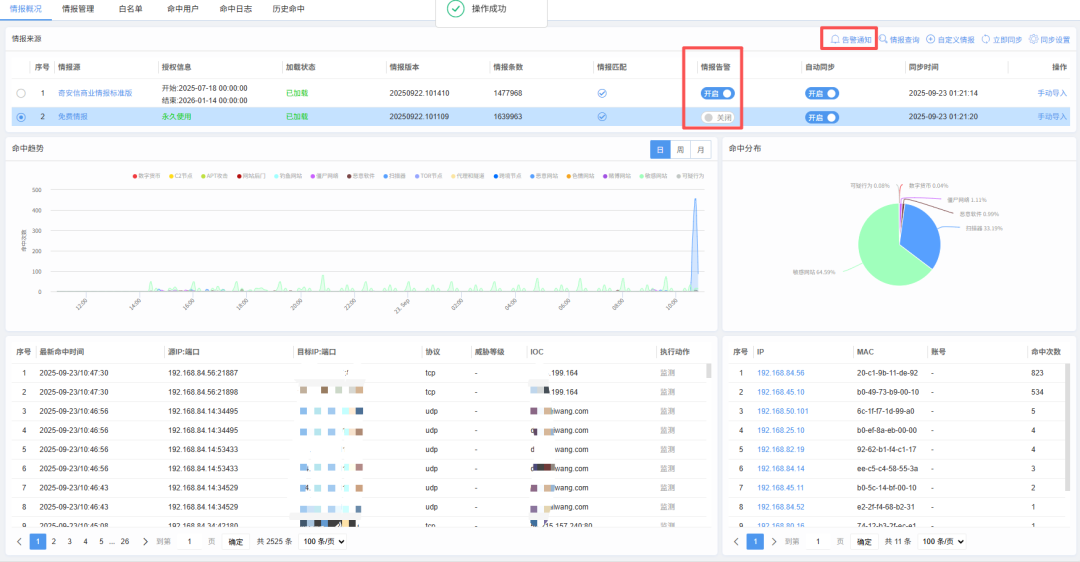
Task: Open the 100条/页 dropdown under hit log table
Action: click(324, 541)
